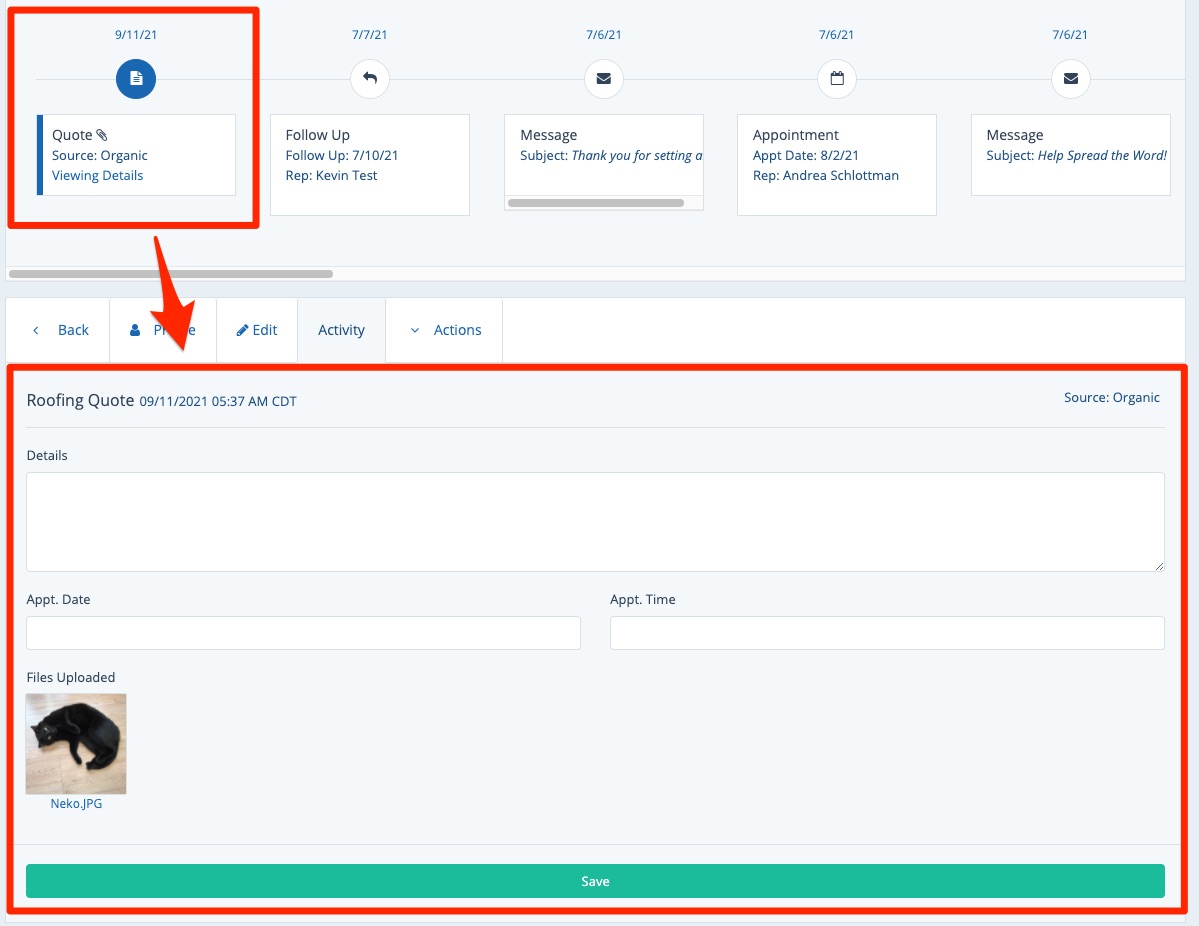Click the paperclip attachment icon on Quote
The width and height of the screenshot is (1199, 926).
102,135
